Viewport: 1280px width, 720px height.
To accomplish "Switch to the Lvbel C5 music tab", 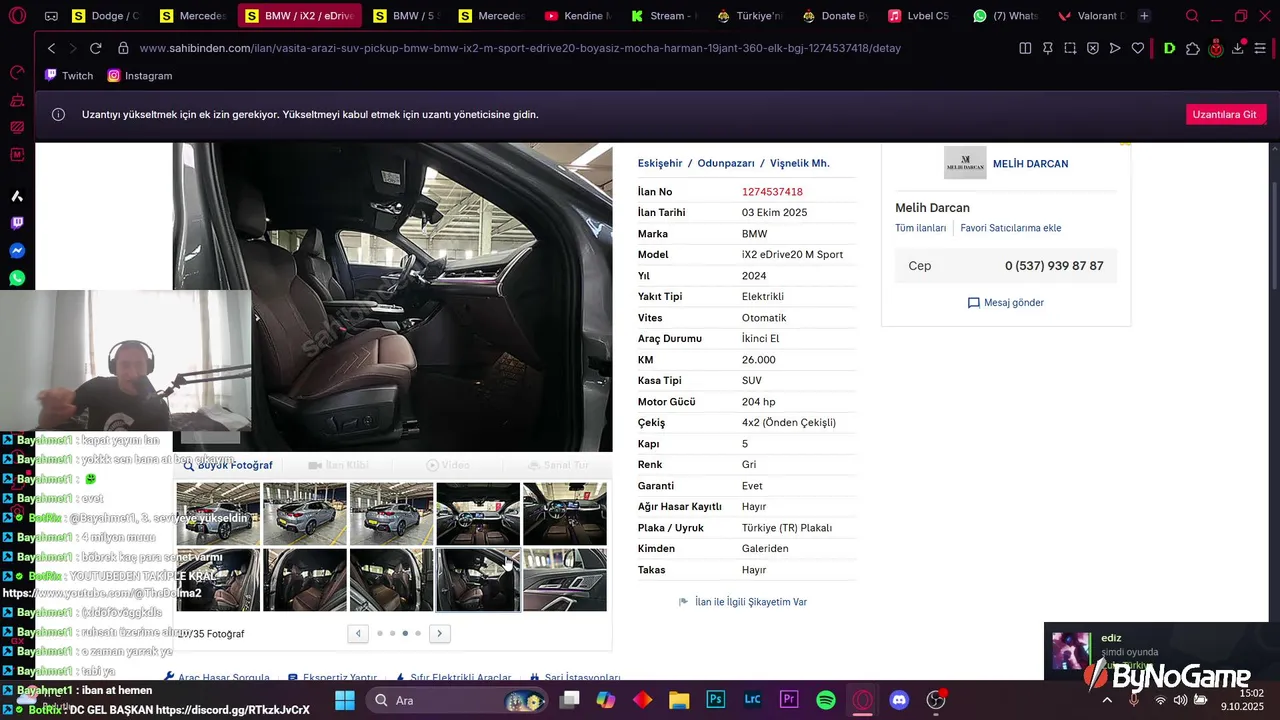I will click(921, 16).
